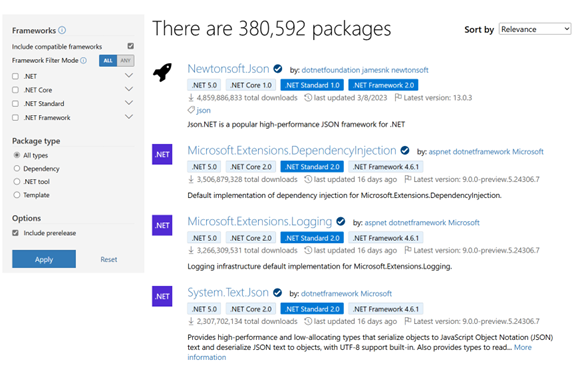Click the Microsoft.Extensions.DependencyInjection .NET package icon
Viewport: 580px width, 371px height.
click(162, 154)
